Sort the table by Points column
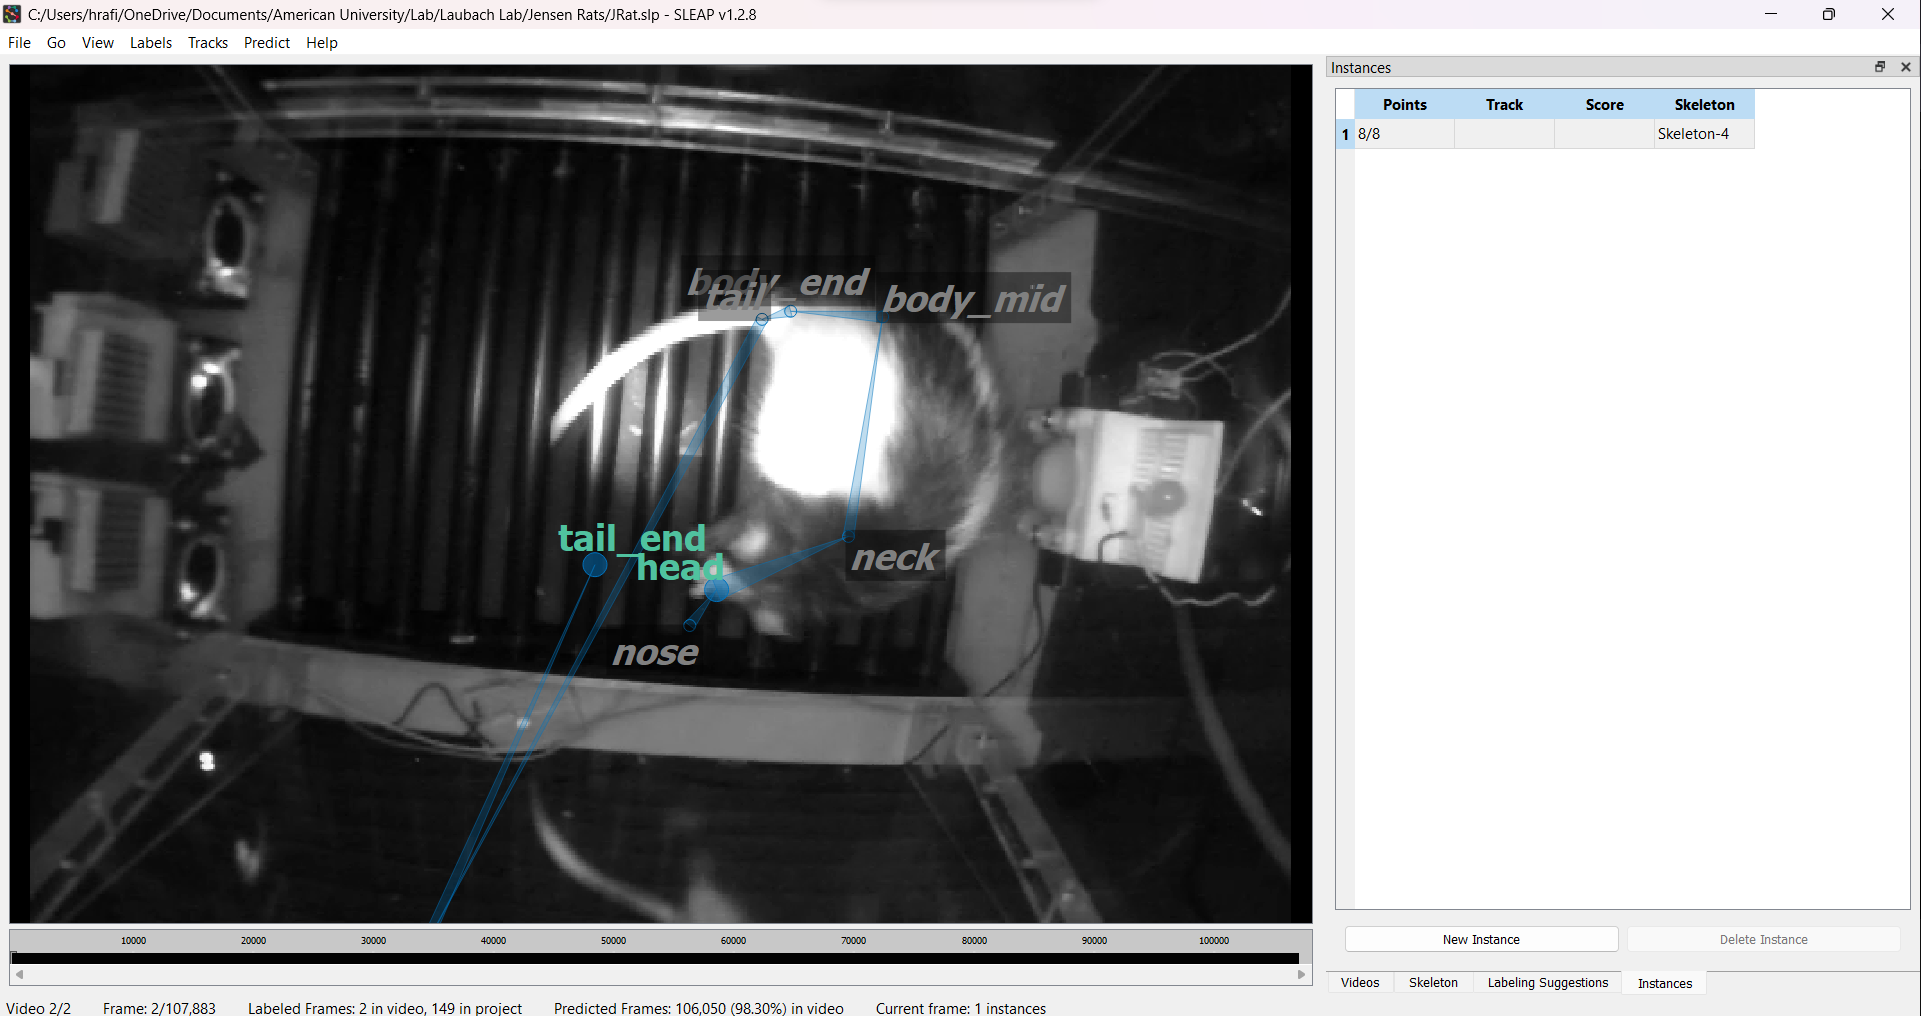1921x1016 pixels. point(1405,105)
